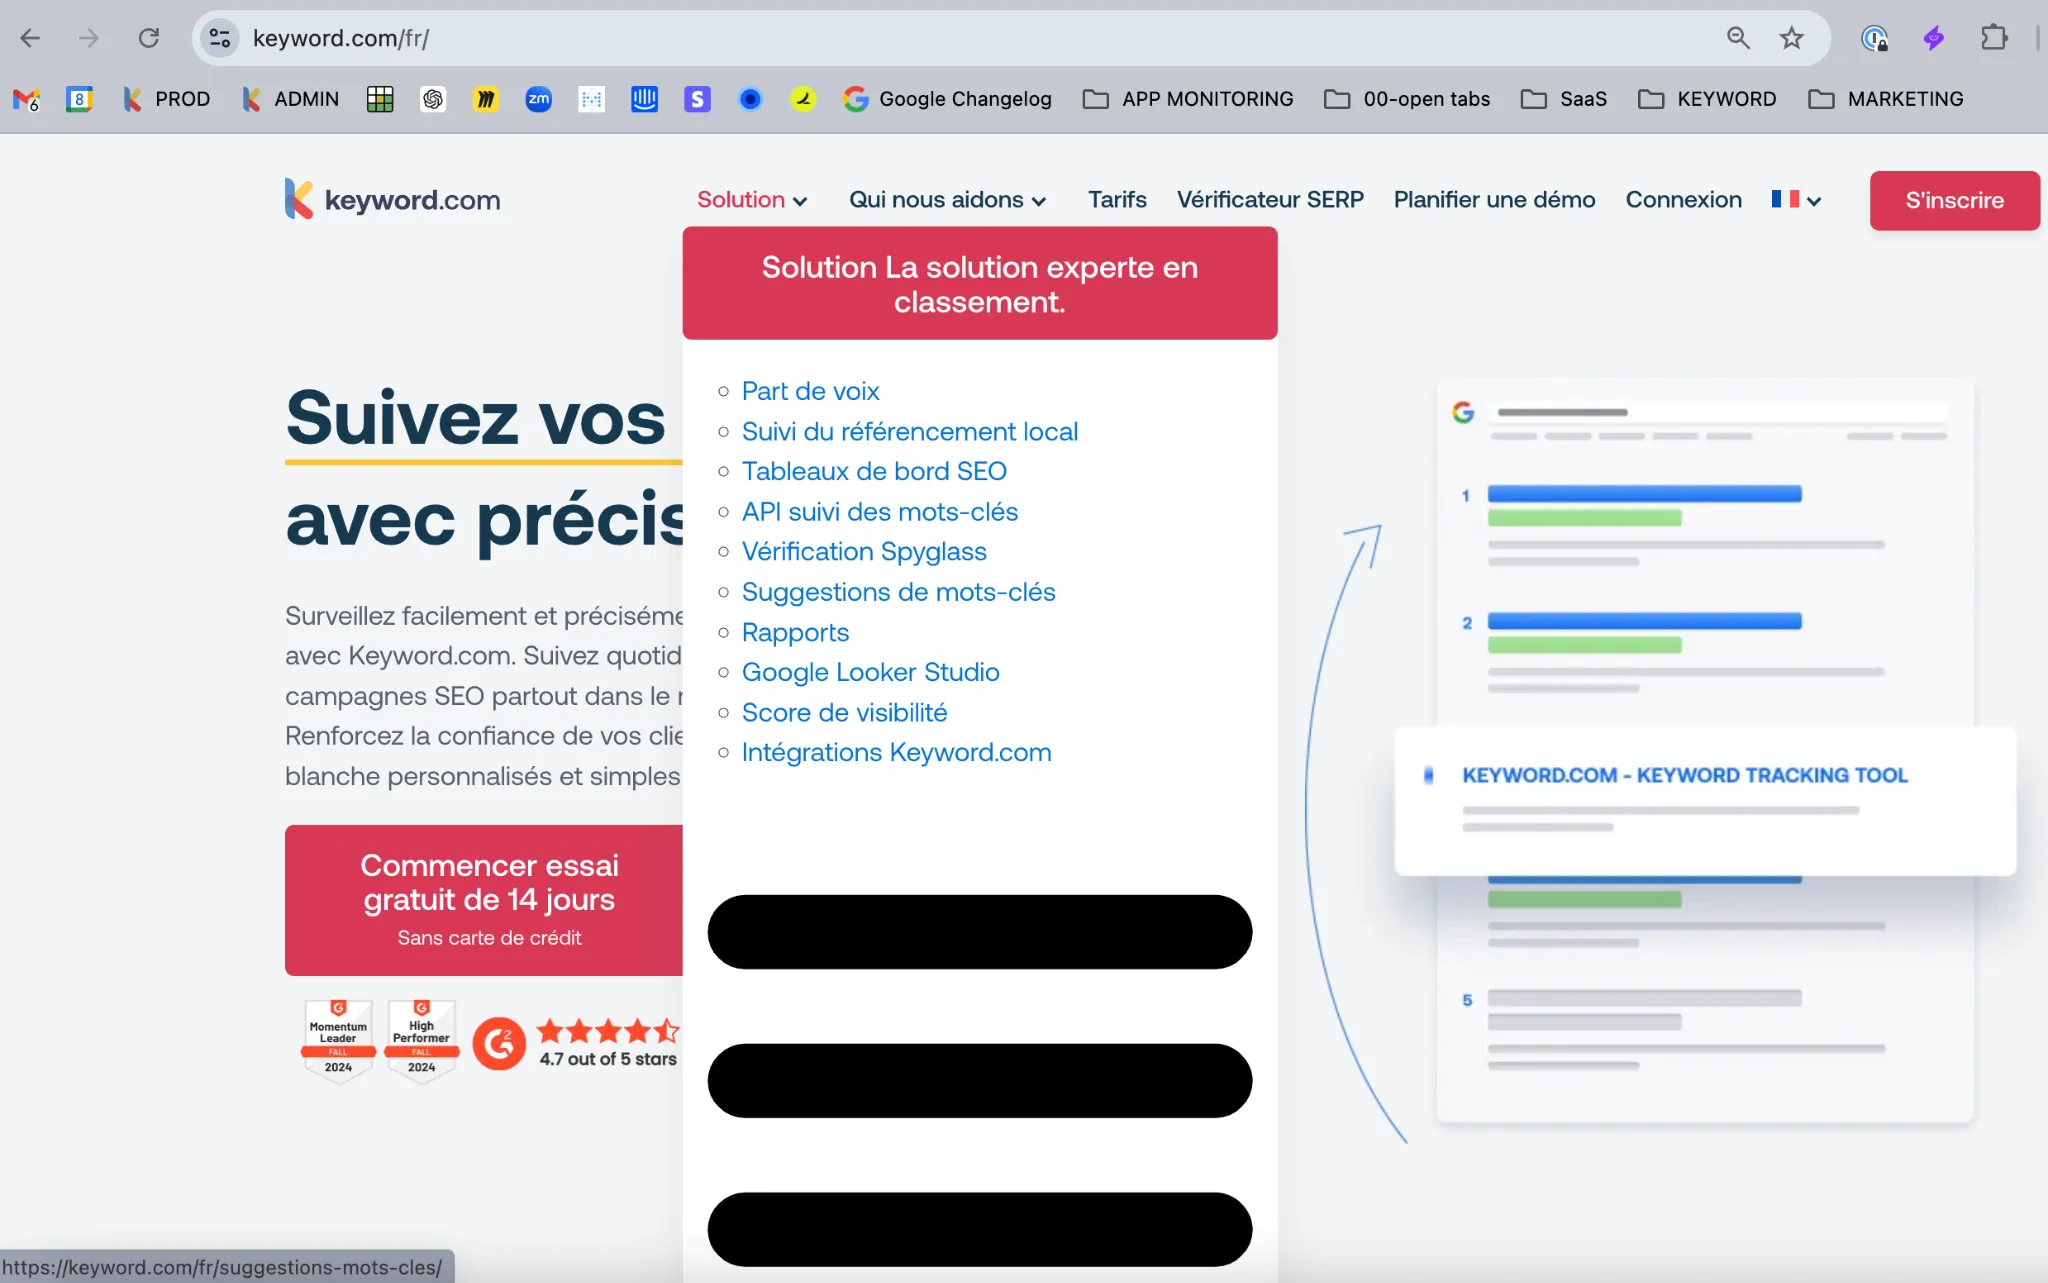This screenshot has height=1283, width=2048.
Task: Open the light blue dotted bookmark icon
Action: (x=592, y=99)
